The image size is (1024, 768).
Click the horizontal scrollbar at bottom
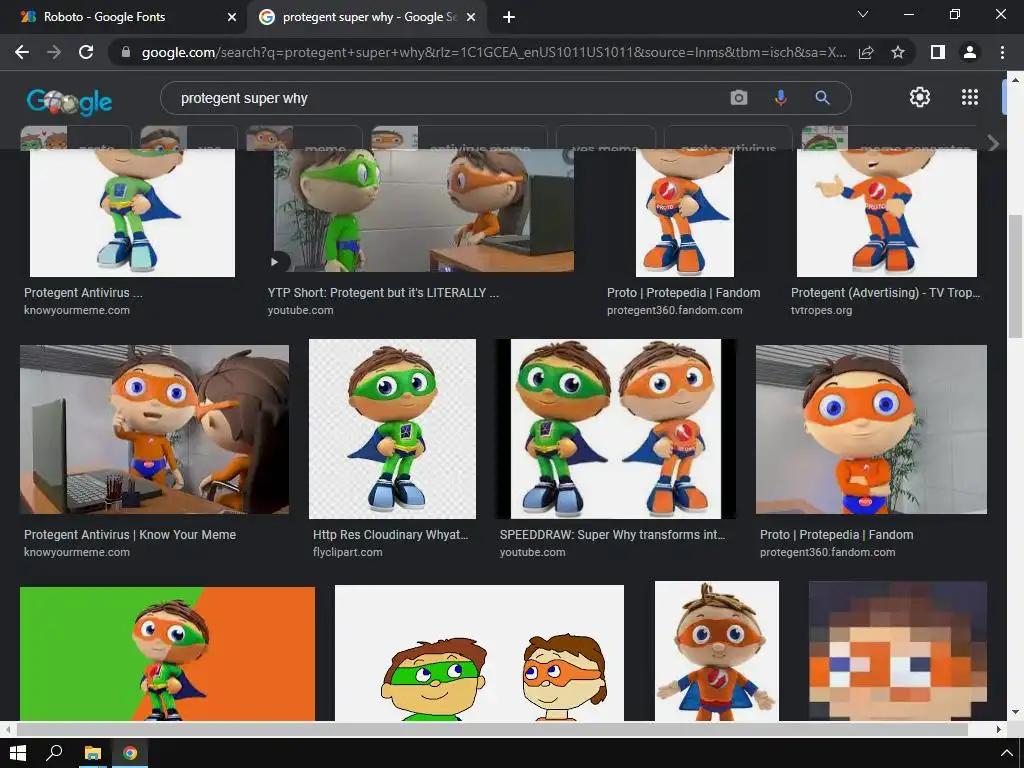[x=492, y=729]
